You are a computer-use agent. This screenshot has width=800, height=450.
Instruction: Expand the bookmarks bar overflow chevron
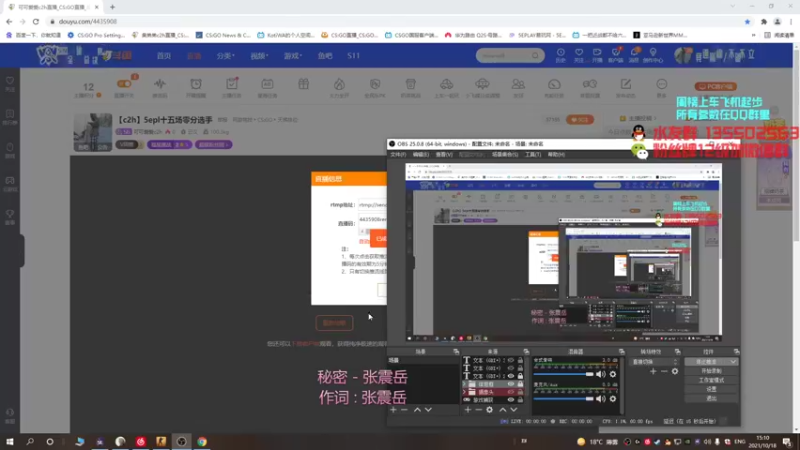pyautogui.click(x=754, y=35)
